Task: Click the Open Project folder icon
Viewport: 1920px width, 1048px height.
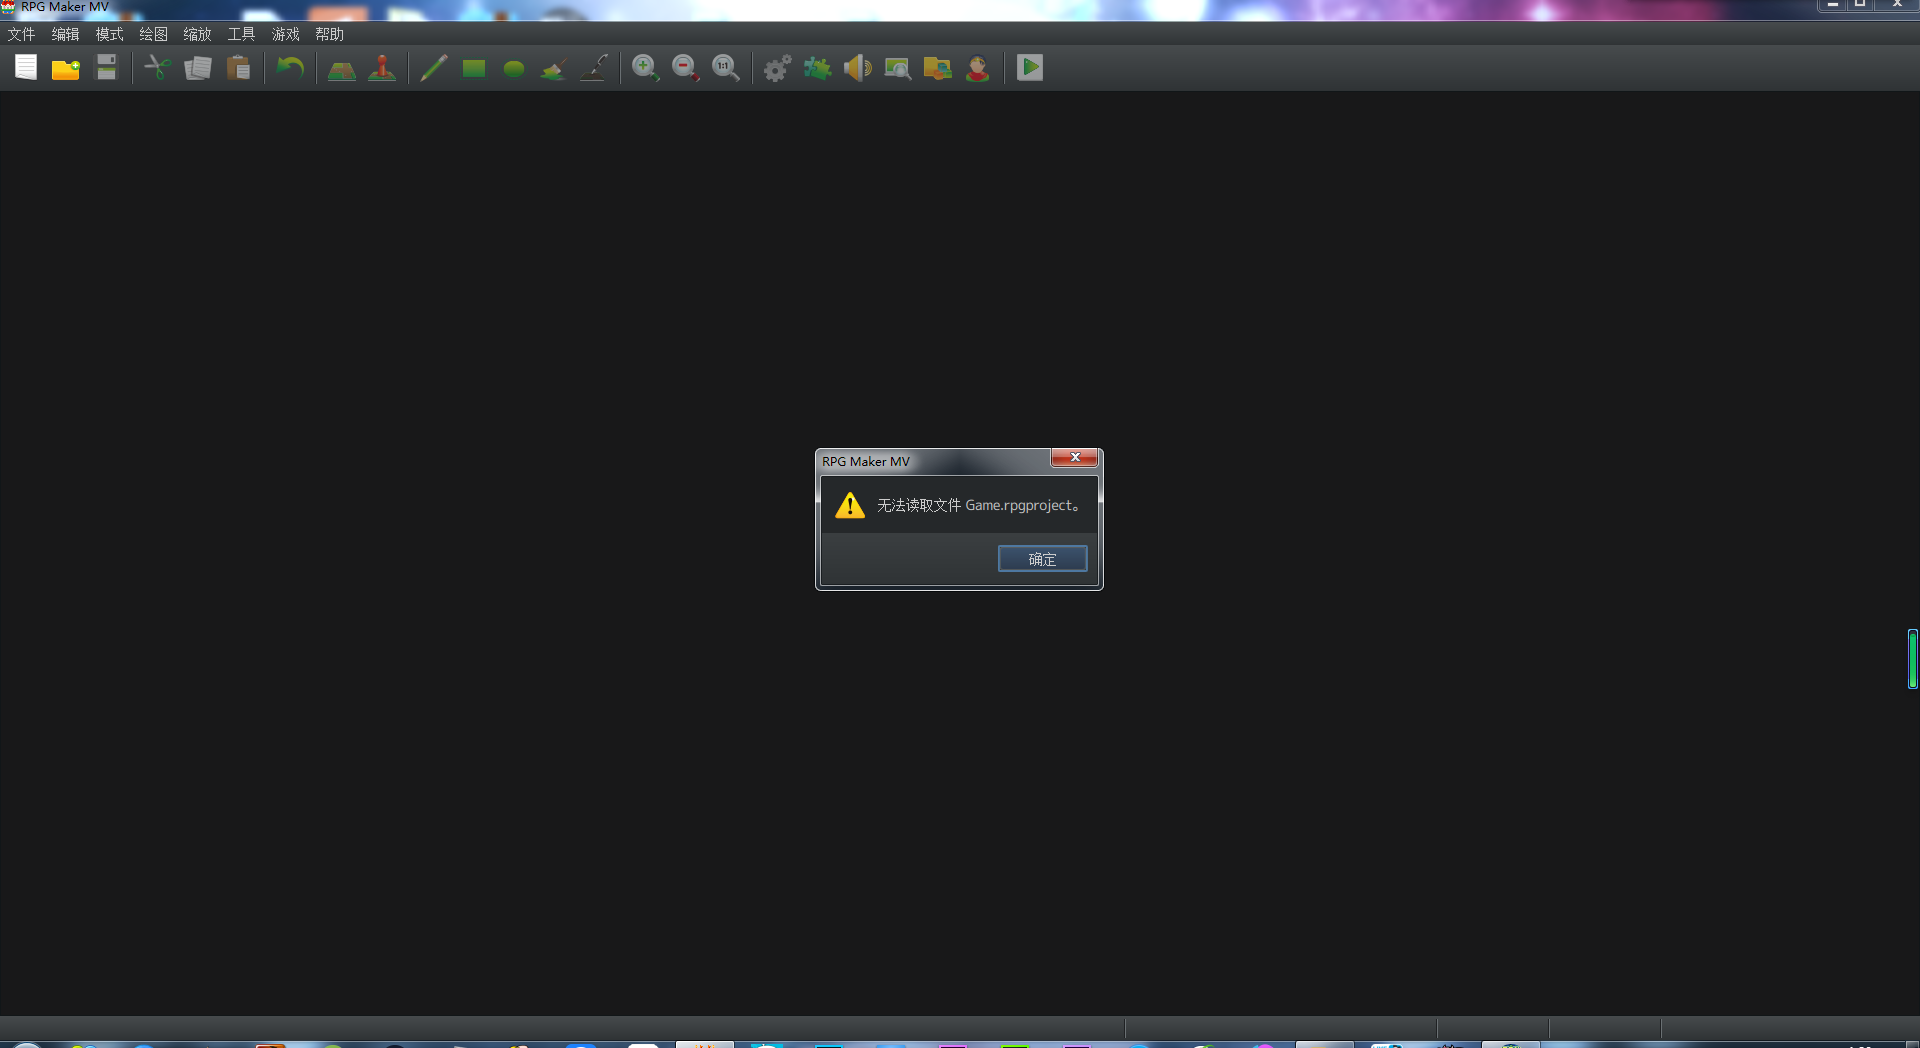Action: (66, 68)
